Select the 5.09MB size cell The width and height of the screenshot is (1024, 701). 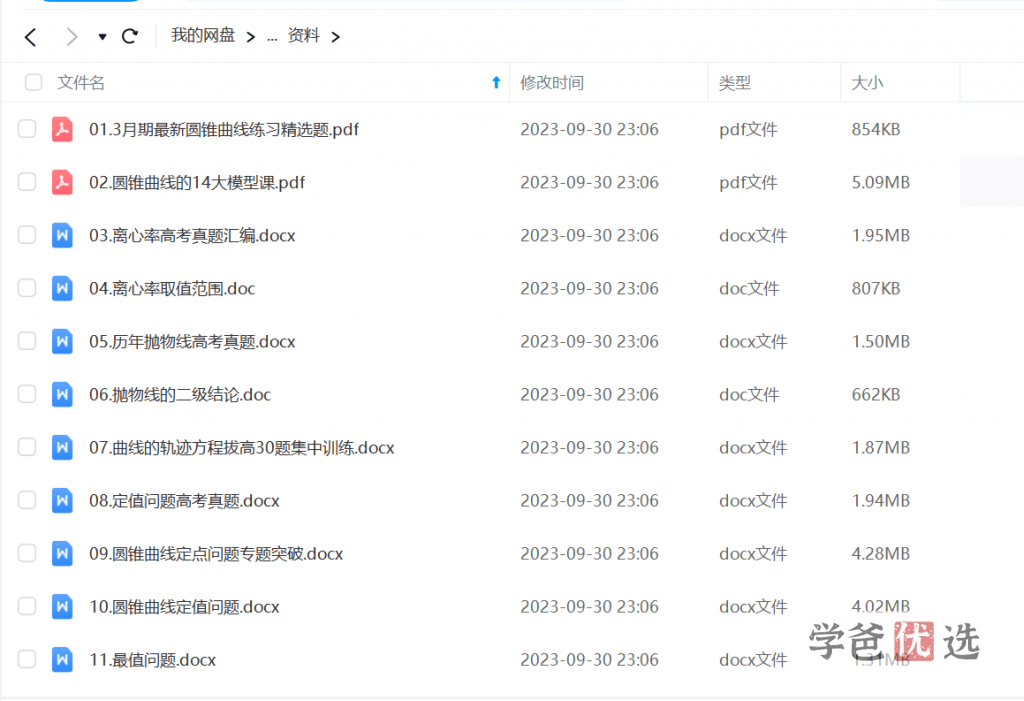click(x=880, y=182)
